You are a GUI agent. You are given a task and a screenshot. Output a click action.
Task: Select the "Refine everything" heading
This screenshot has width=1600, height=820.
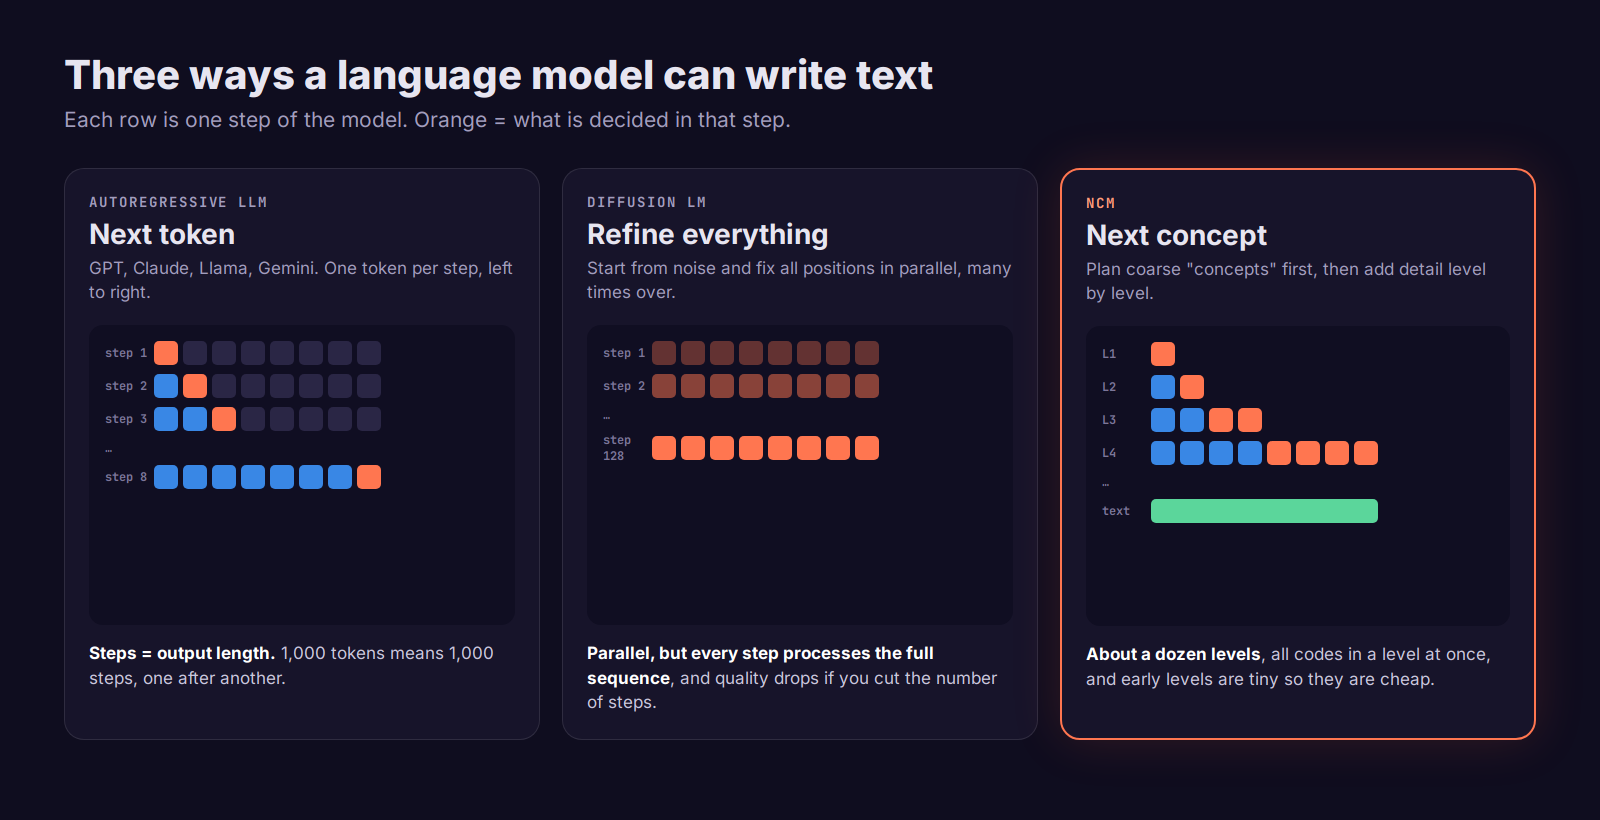(707, 234)
